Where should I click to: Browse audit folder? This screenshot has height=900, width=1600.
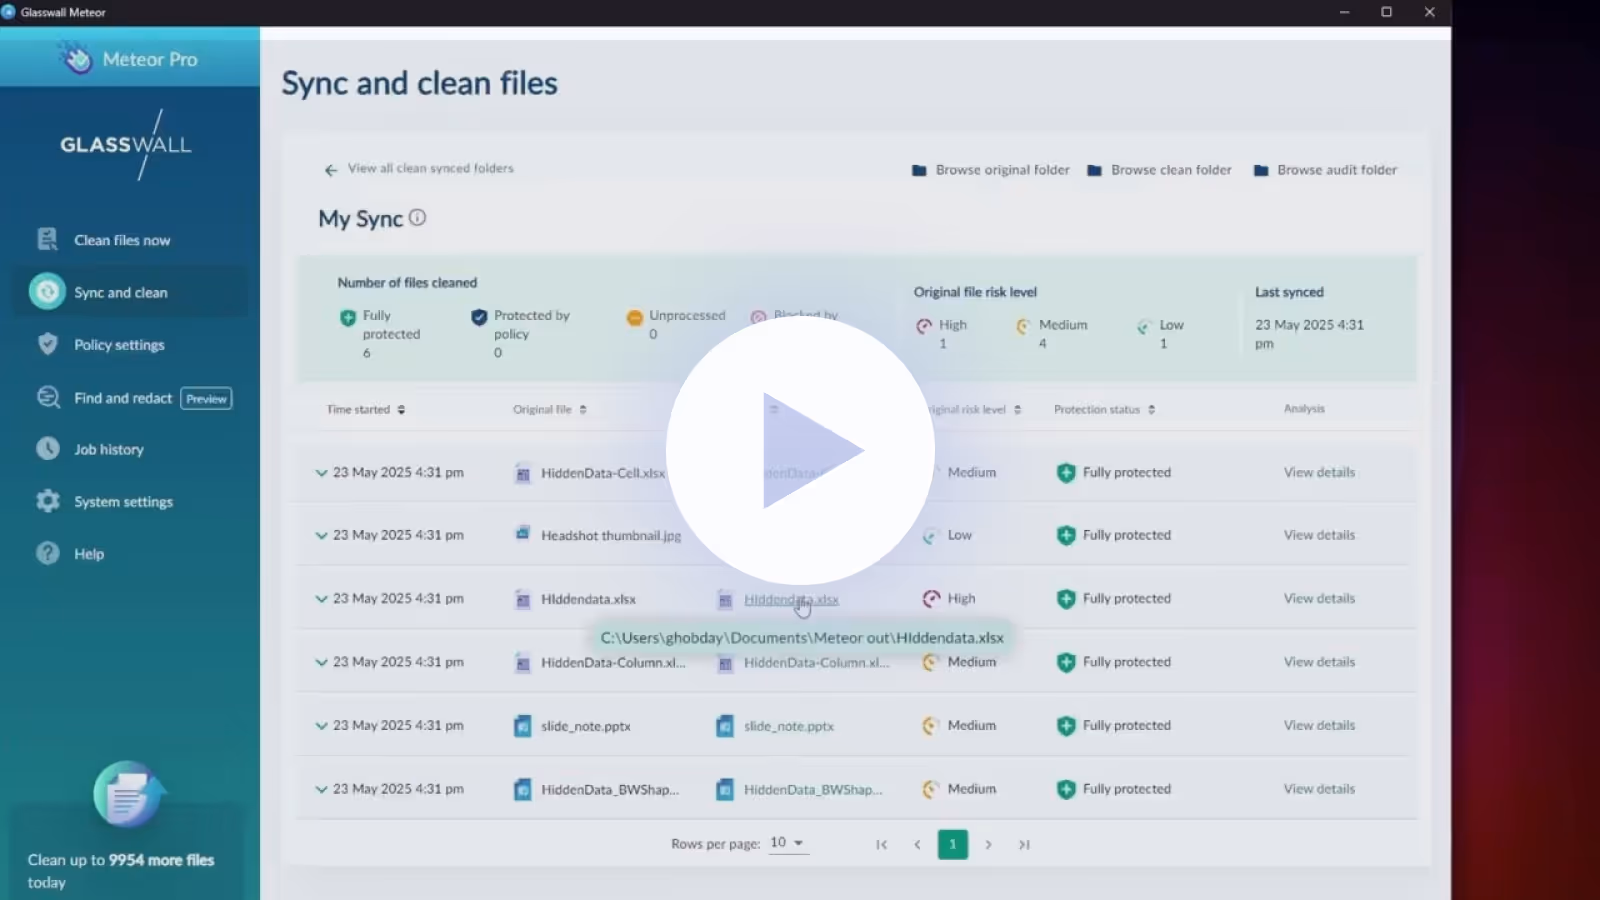(x=1325, y=170)
